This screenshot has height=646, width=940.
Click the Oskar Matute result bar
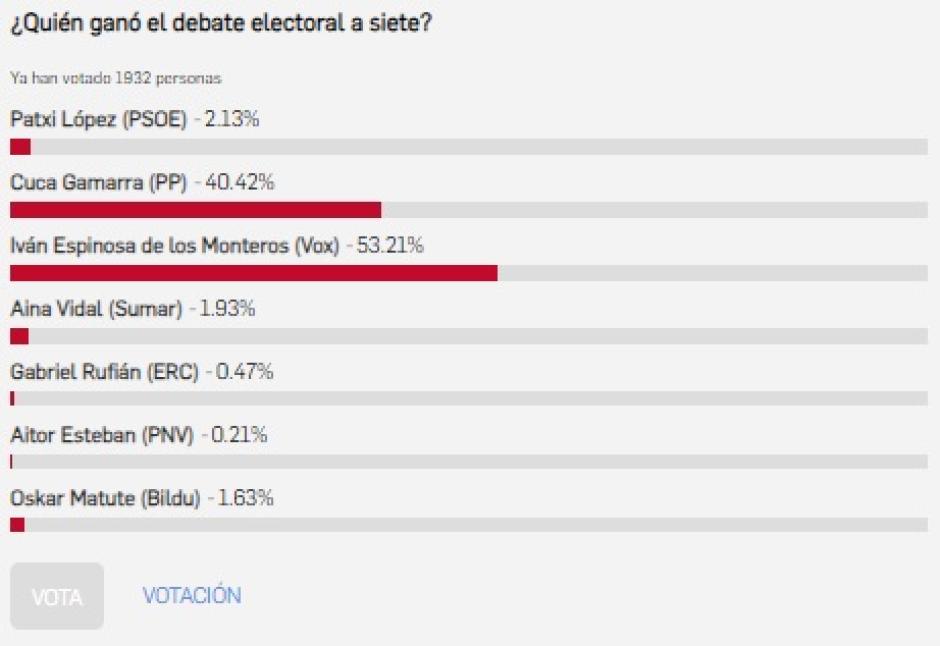tap(469, 525)
